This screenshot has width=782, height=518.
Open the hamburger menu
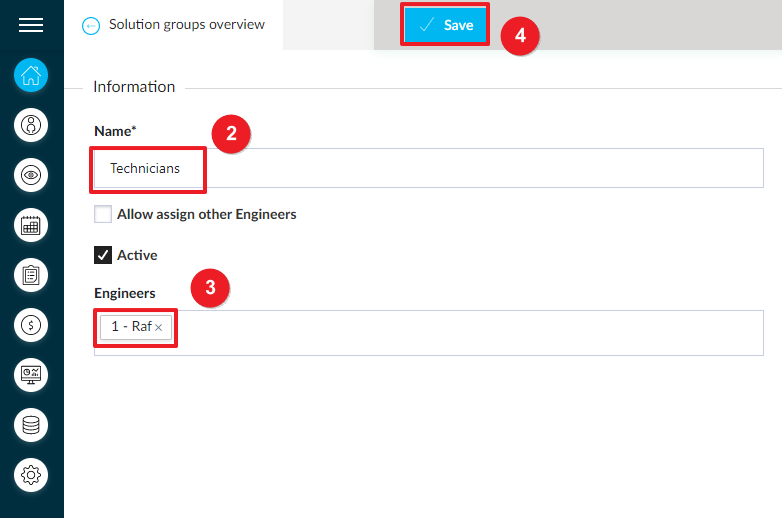click(x=31, y=24)
